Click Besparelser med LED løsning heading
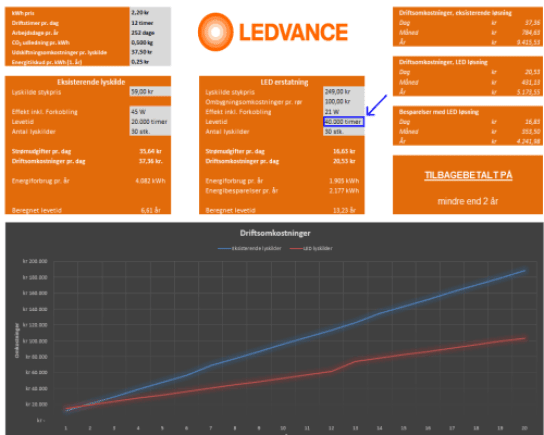The height and width of the screenshot is (435, 544). [x=439, y=112]
